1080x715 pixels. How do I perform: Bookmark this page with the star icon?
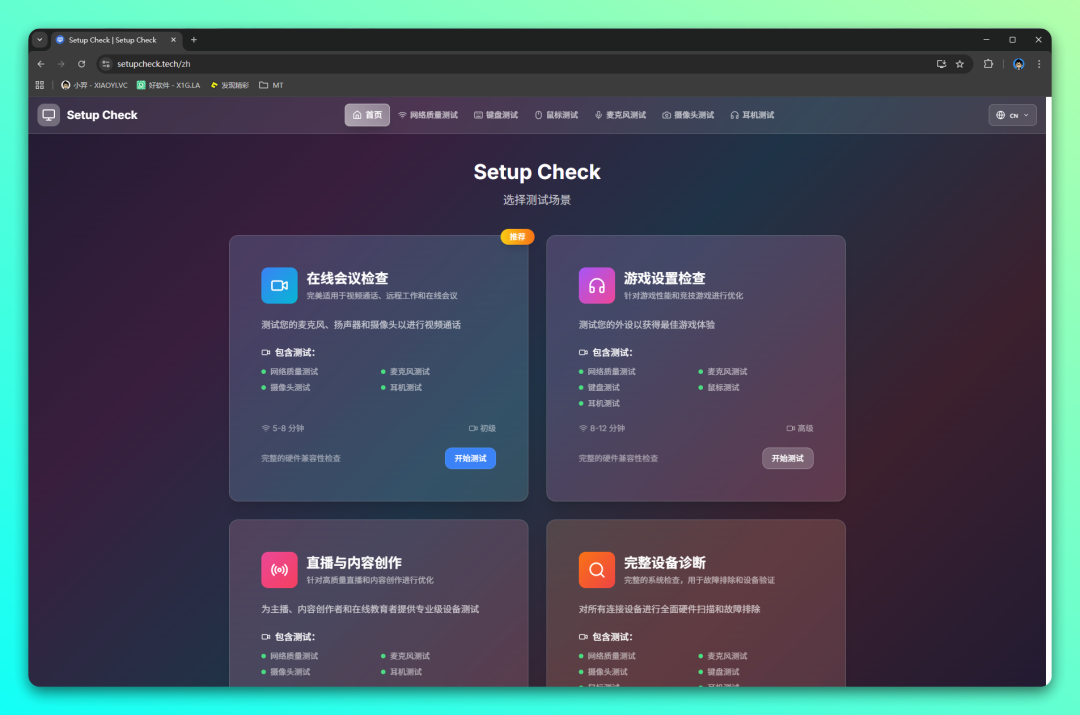point(960,64)
